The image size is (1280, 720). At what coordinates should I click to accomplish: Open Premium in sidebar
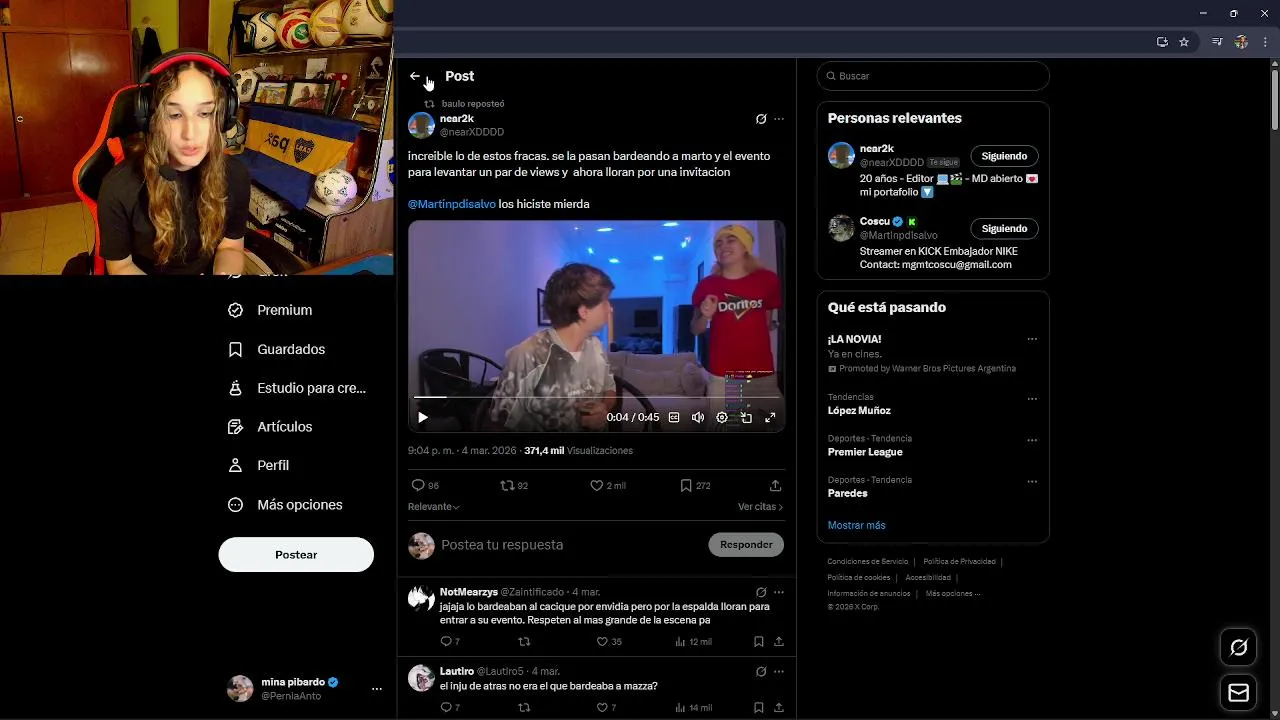pyautogui.click(x=270, y=310)
